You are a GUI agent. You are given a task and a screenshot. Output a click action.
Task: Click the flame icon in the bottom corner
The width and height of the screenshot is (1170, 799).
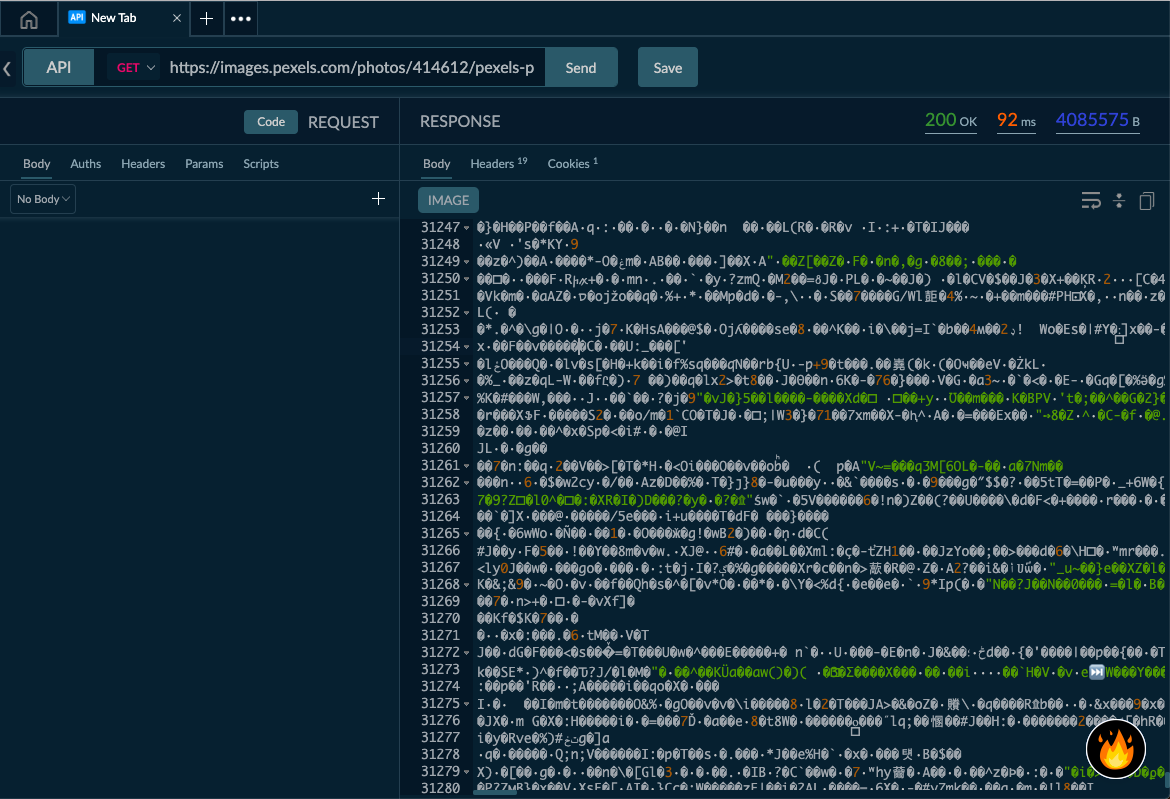coord(1115,748)
